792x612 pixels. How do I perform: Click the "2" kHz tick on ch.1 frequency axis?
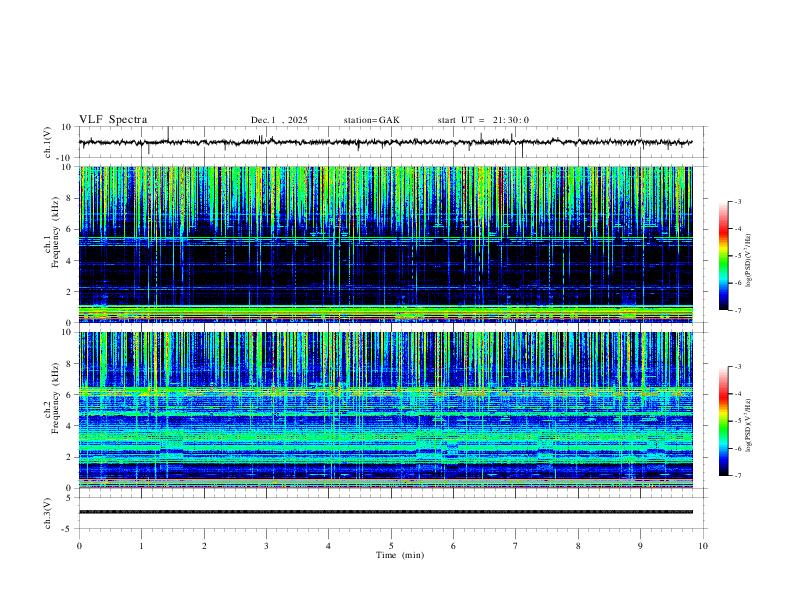(69, 292)
